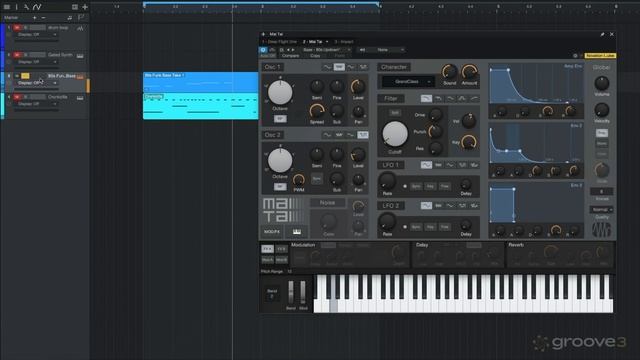The width and height of the screenshot is (640, 360).
Task: Toggle LFO 1 Free button
Action: tap(445, 186)
